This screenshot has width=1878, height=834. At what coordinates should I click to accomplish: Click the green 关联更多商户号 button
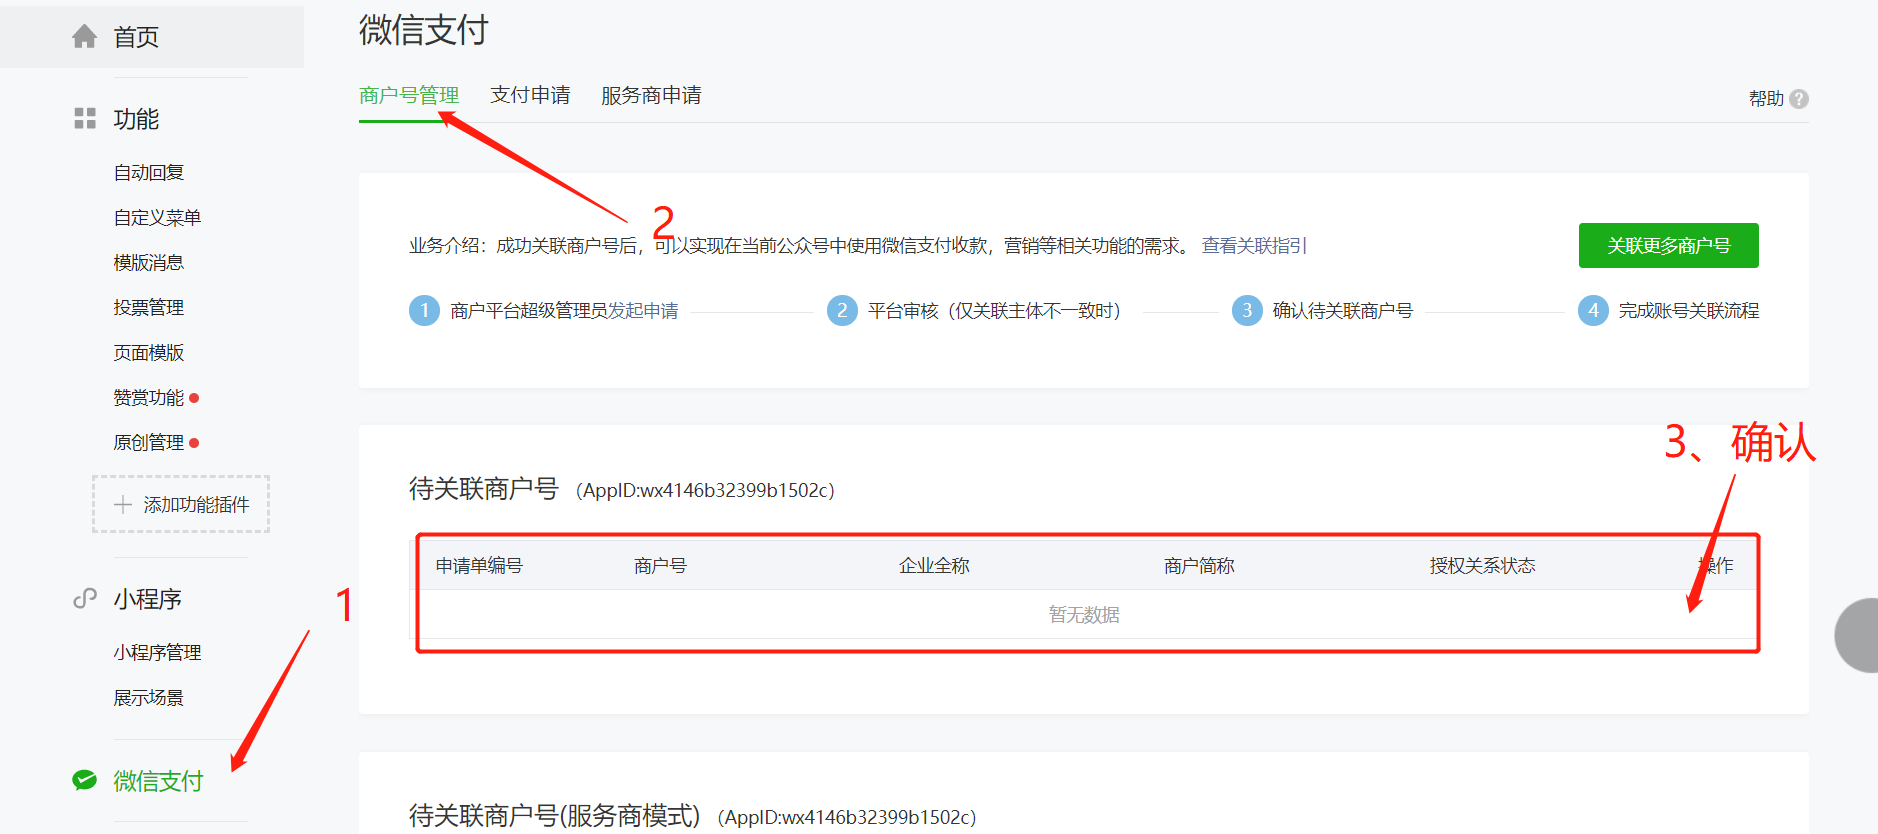click(1668, 246)
